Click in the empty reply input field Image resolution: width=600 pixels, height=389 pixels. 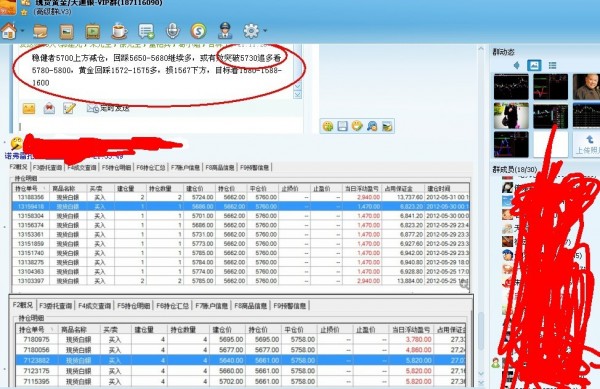click(159, 126)
